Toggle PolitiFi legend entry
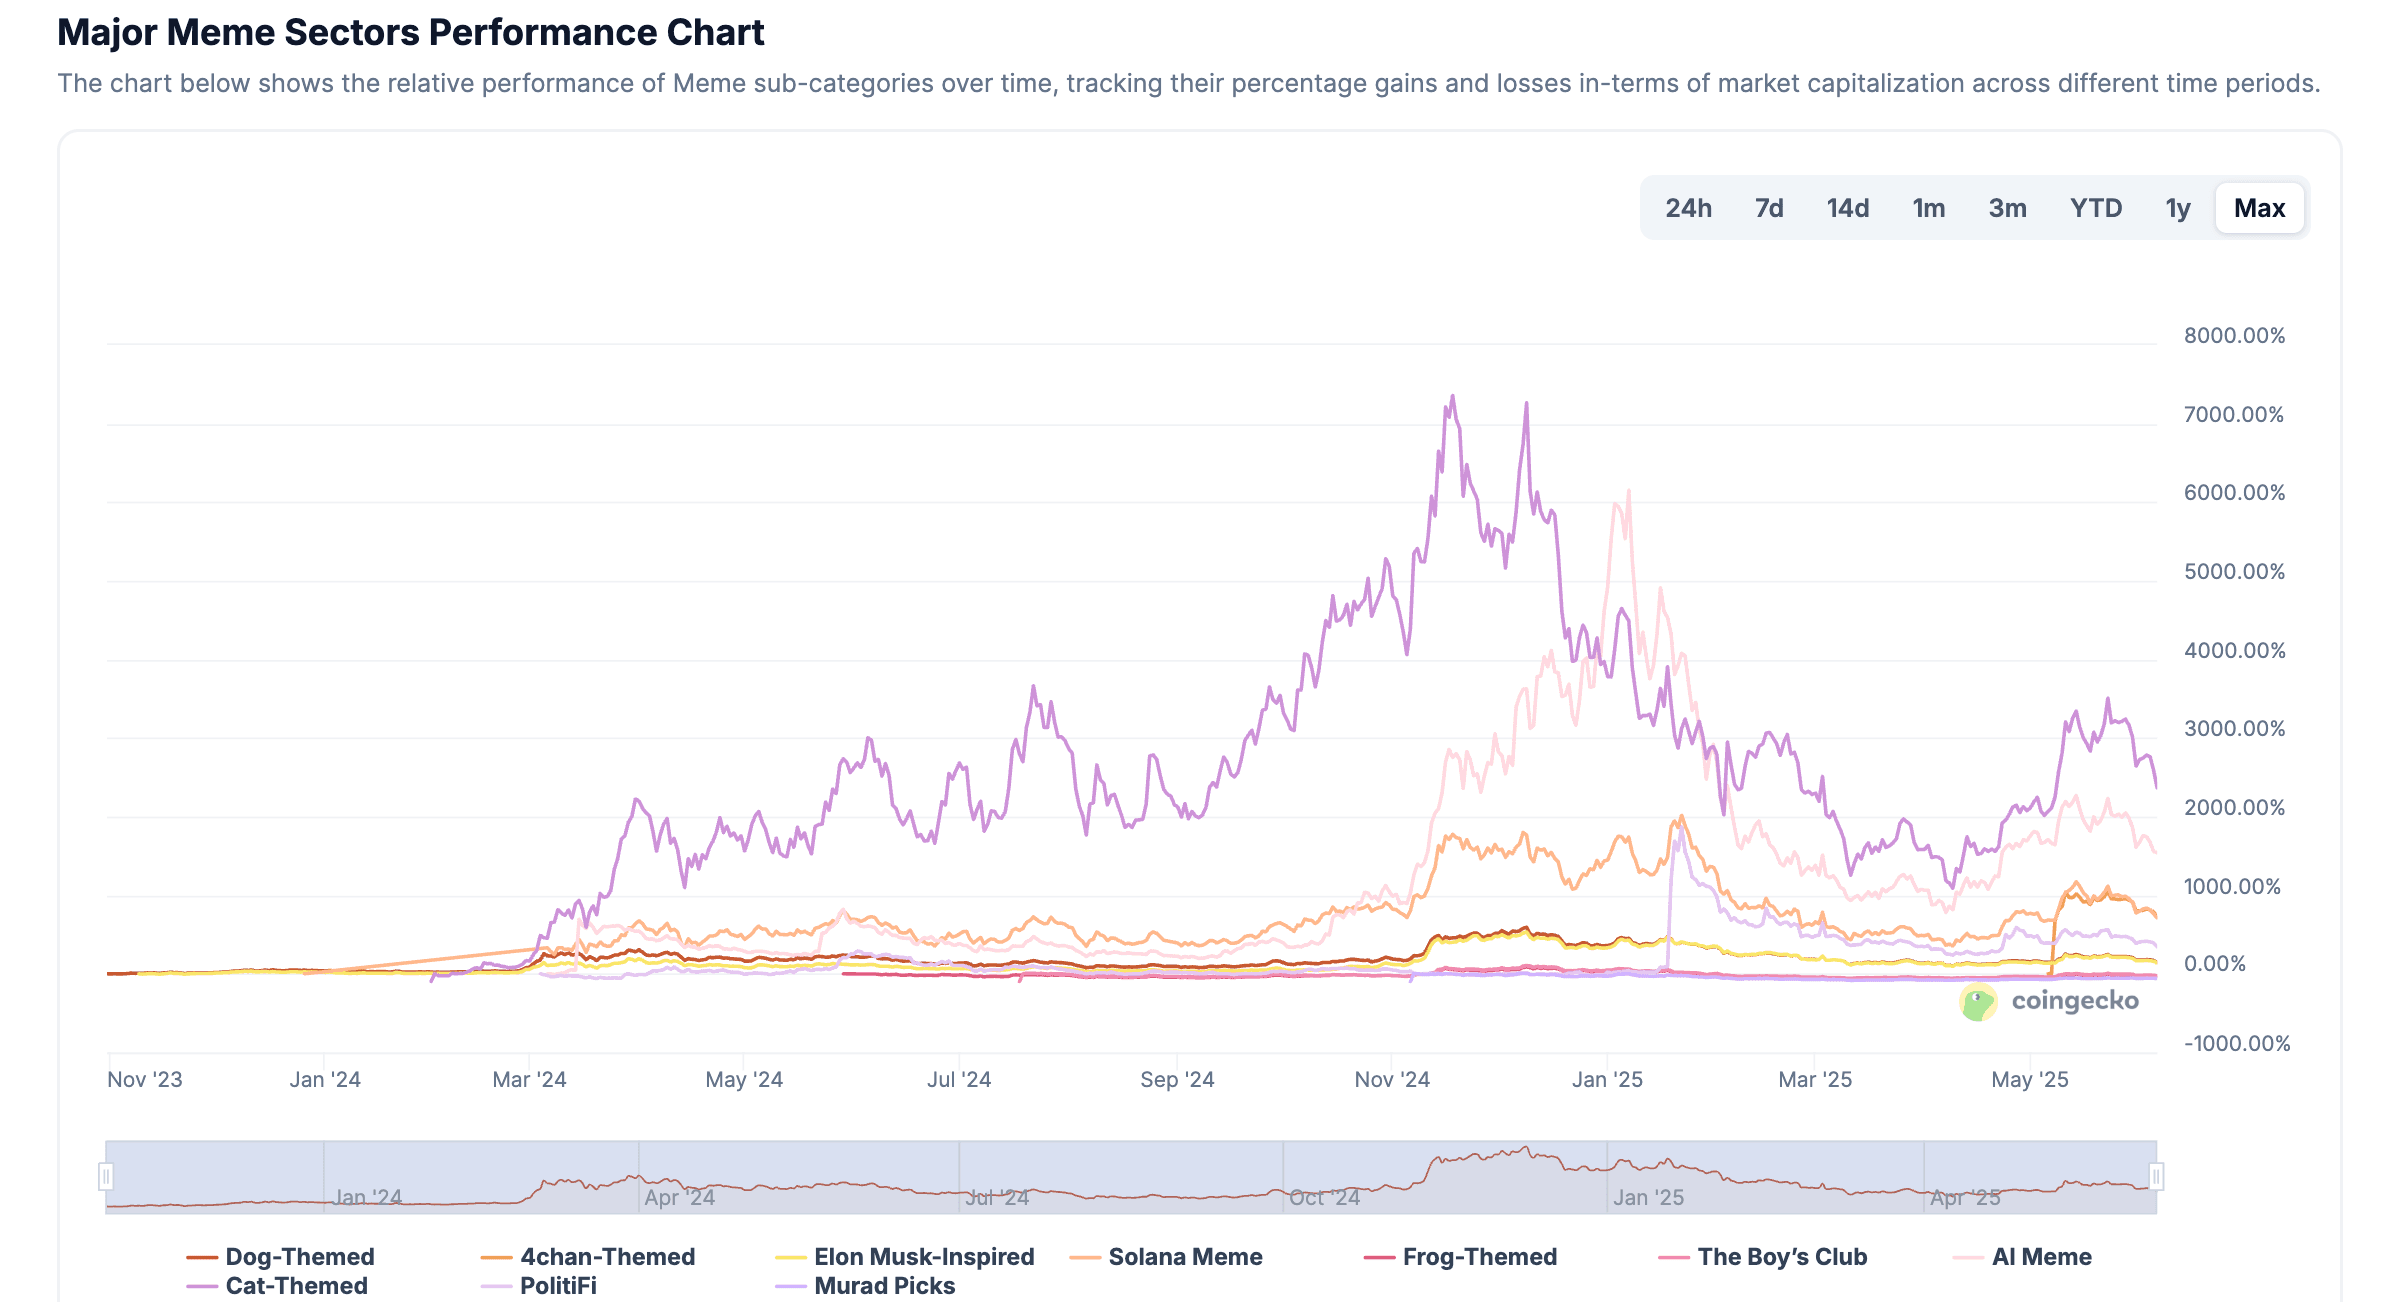Image resolution: width=2404 pixels, height=1302 pixels. 557,1285
